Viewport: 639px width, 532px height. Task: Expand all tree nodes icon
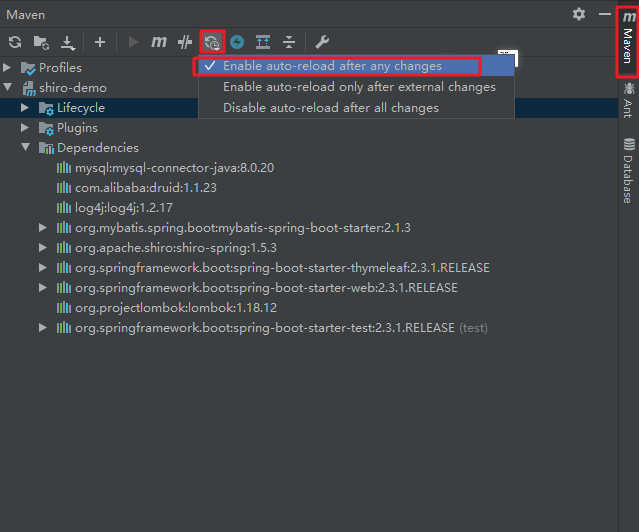pos(263,42)
